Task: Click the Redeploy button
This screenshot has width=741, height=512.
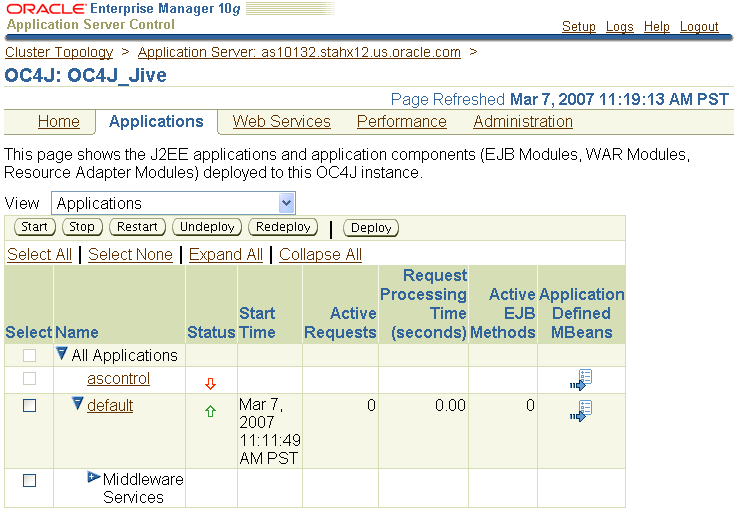Action: tap(283, 227)
